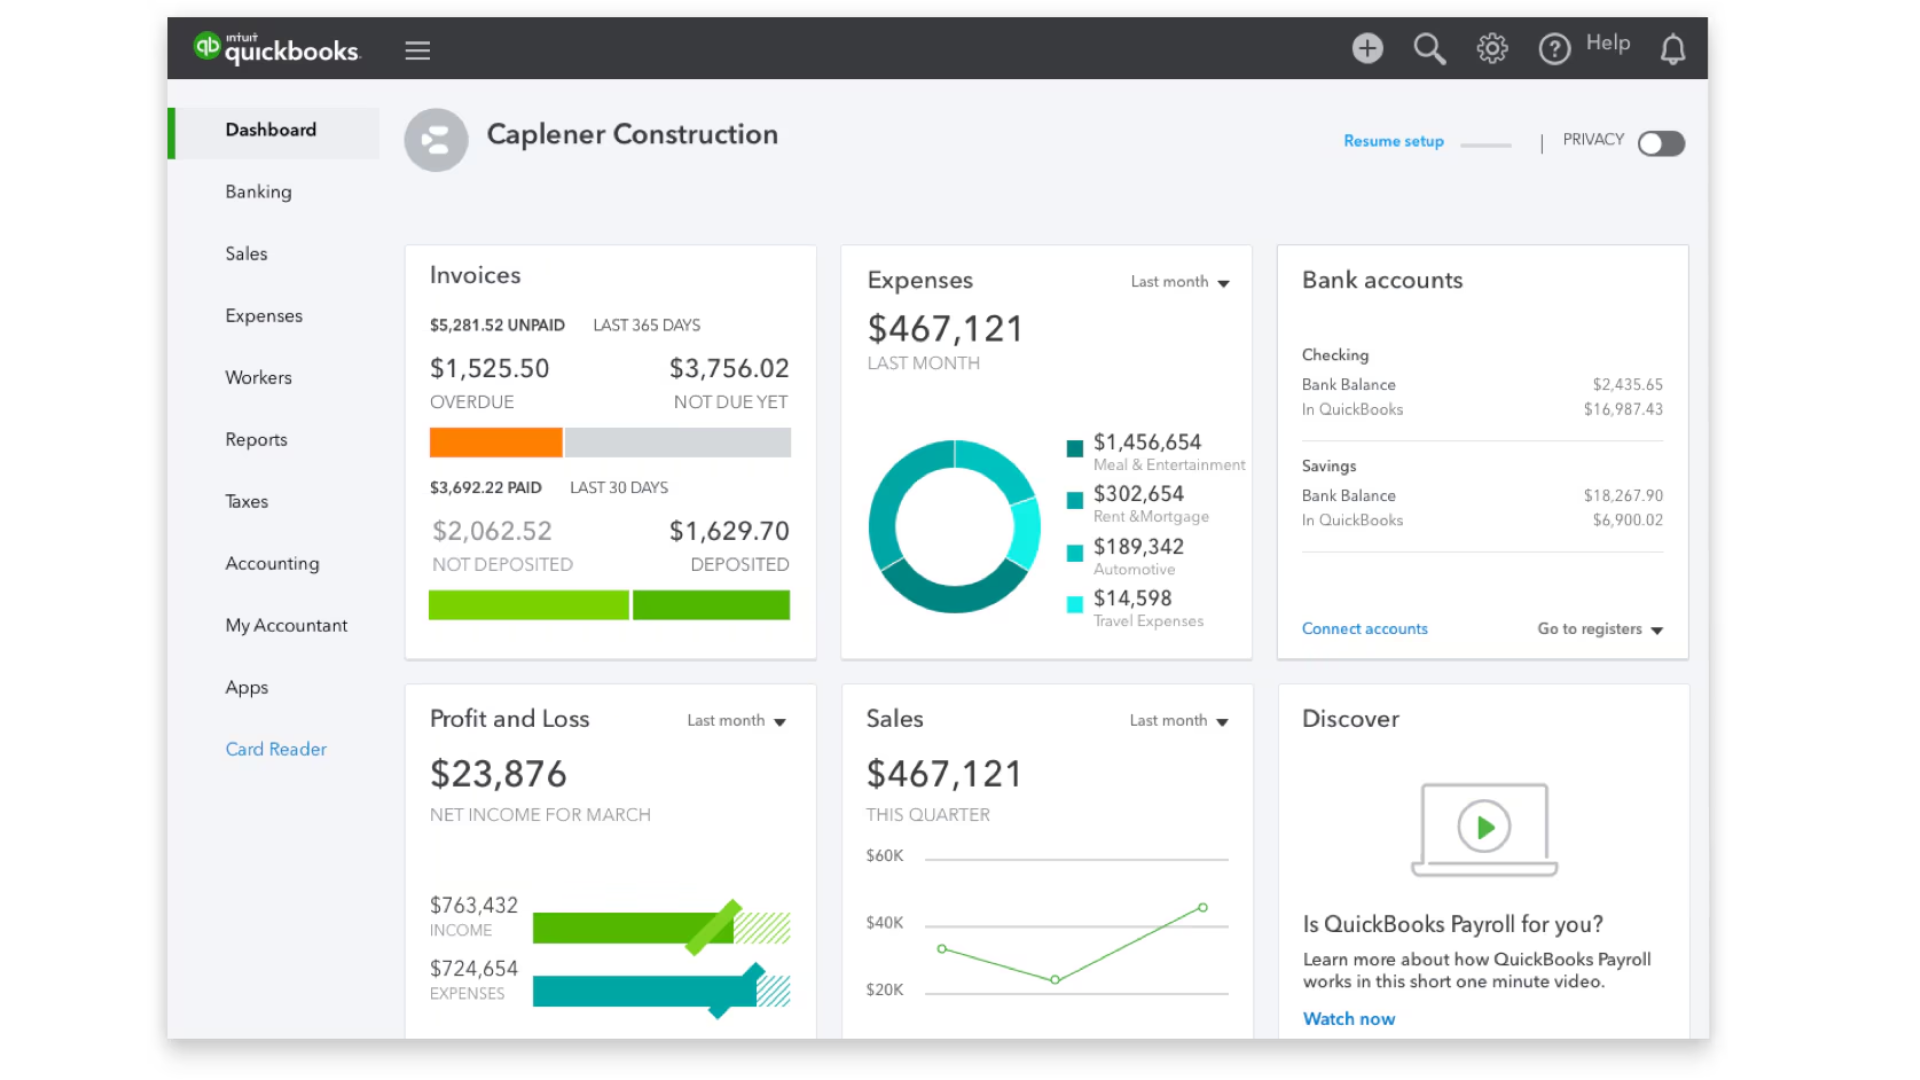Viewport: 1920px width, 1080px height.
Task: Select Reports in the left navigation
Action: point(256,439)
